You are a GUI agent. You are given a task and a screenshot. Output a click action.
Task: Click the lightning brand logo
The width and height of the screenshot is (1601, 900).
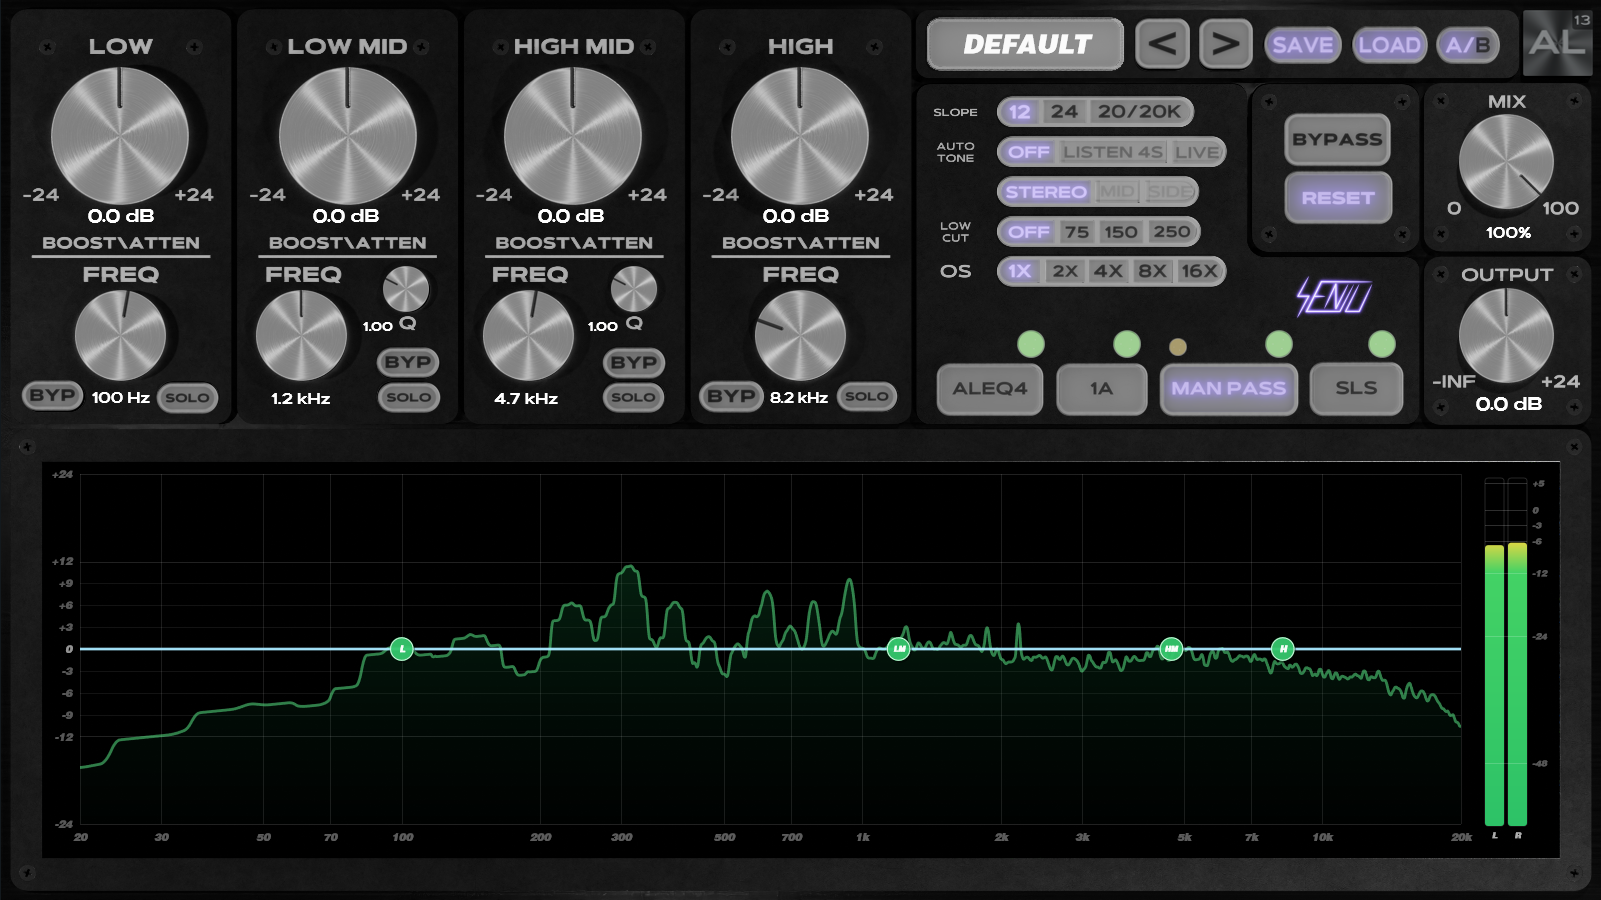(1333, 297)
